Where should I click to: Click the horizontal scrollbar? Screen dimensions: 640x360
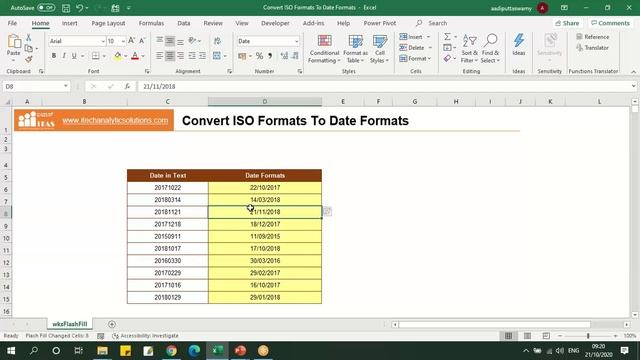(x=495, y=324)
